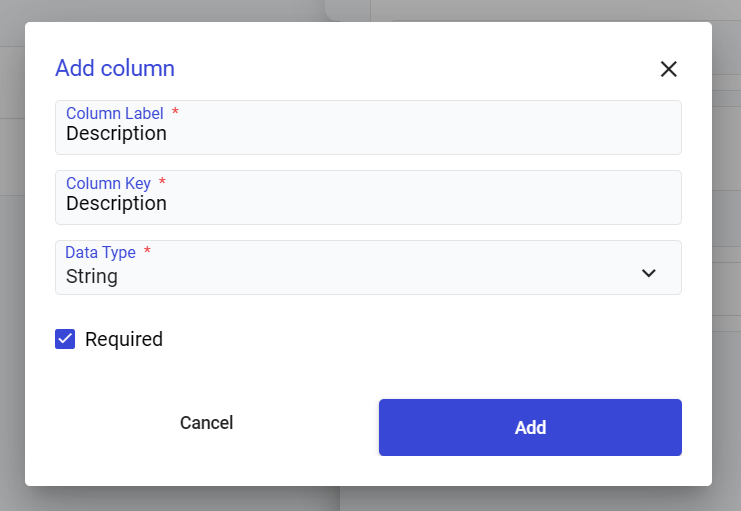Click the Column Key floating caption
This screenshot has height=511, width=741.
coord(108,184)
